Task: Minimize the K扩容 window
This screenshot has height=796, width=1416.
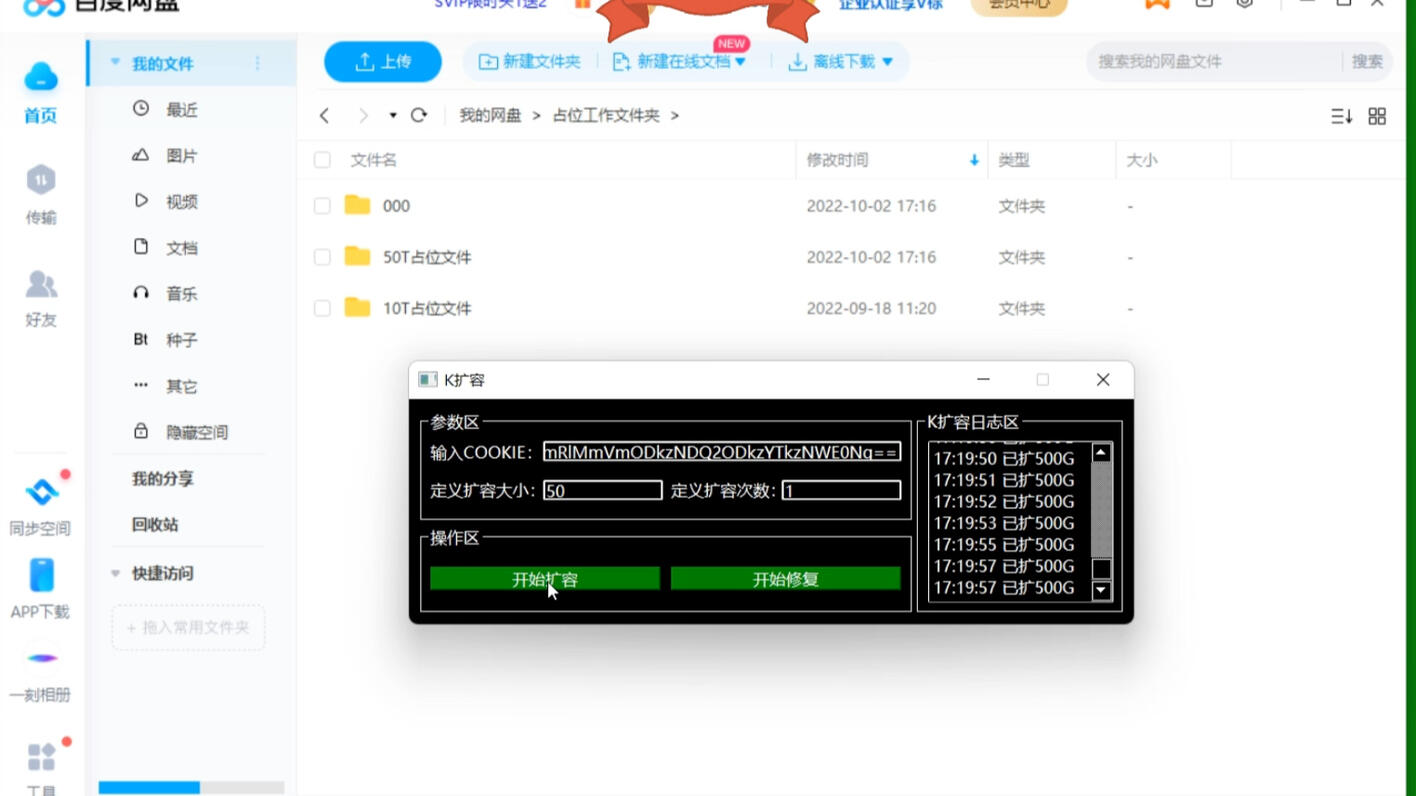Action: pos(983,380)
